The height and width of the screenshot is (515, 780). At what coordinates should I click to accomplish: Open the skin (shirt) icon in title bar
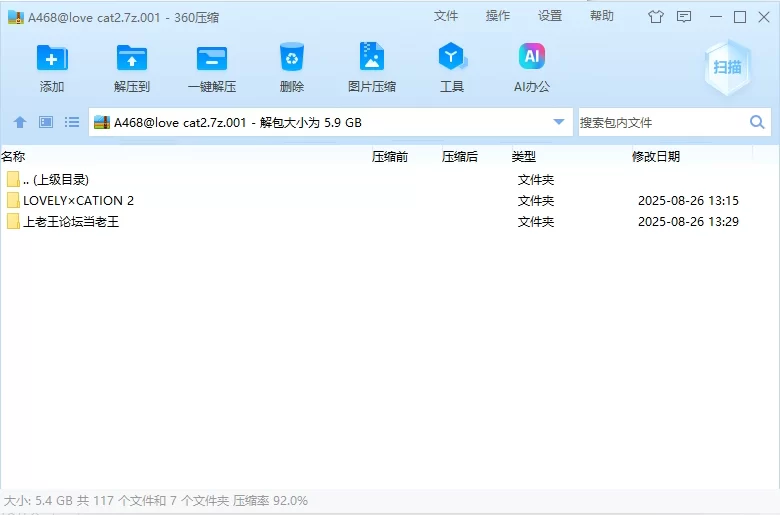coord(656,17)
